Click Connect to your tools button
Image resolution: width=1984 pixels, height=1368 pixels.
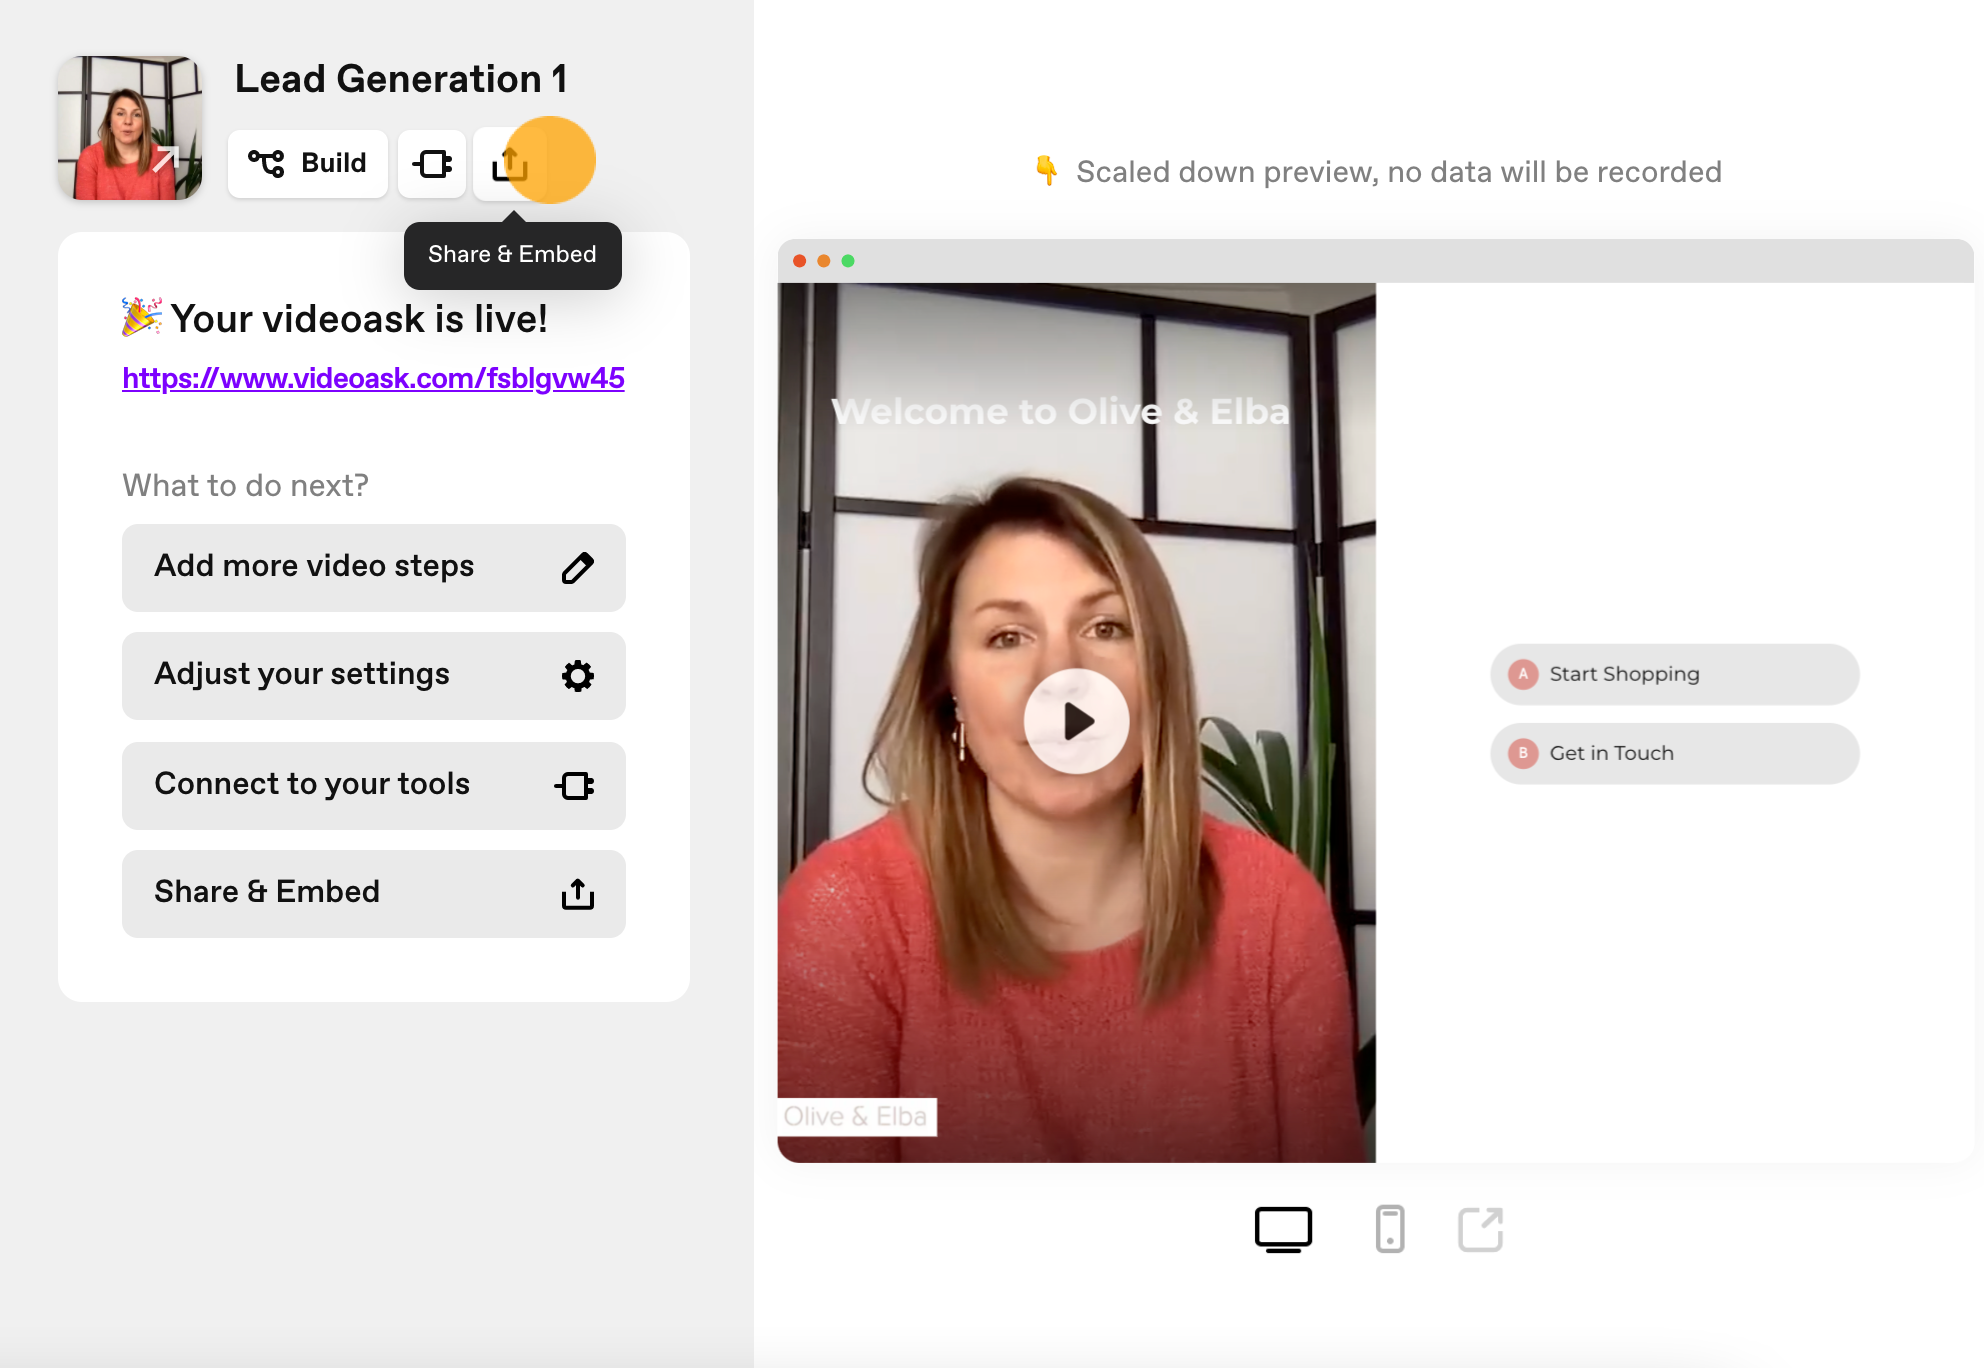(x=373, y=785)
